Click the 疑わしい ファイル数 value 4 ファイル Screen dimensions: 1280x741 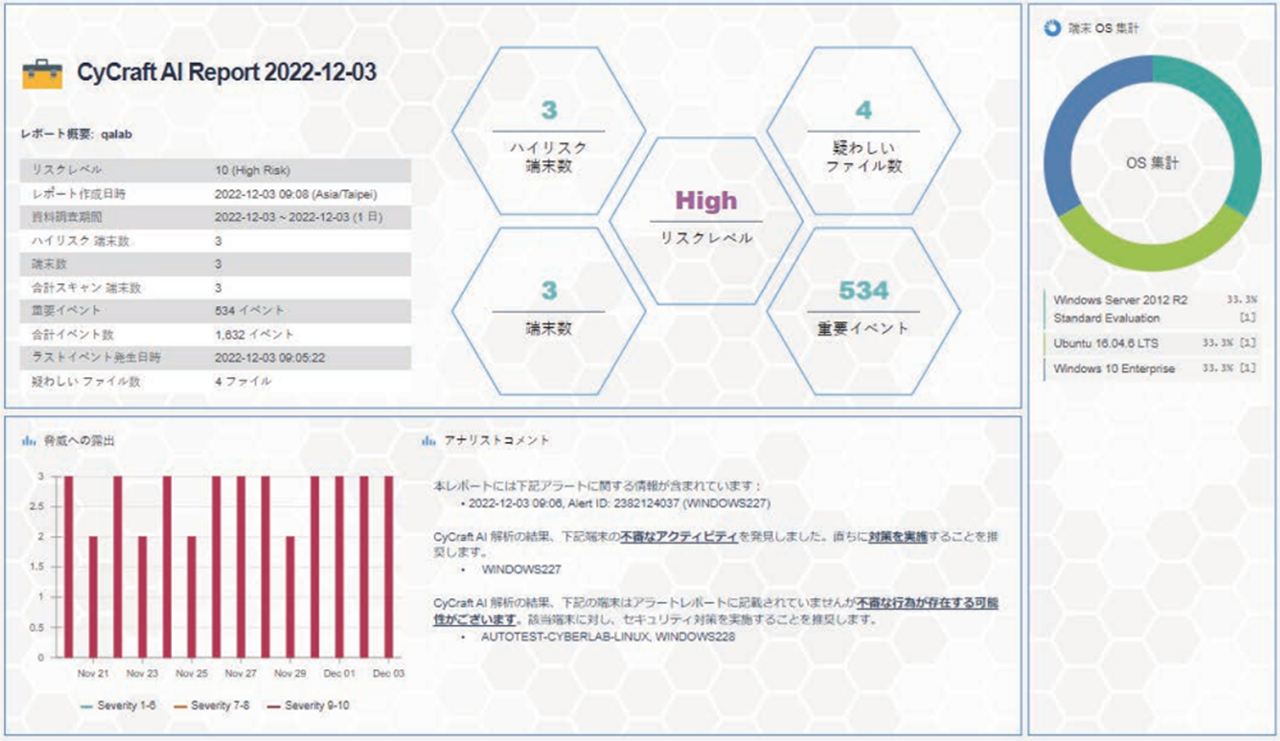[x=242, y=381]
